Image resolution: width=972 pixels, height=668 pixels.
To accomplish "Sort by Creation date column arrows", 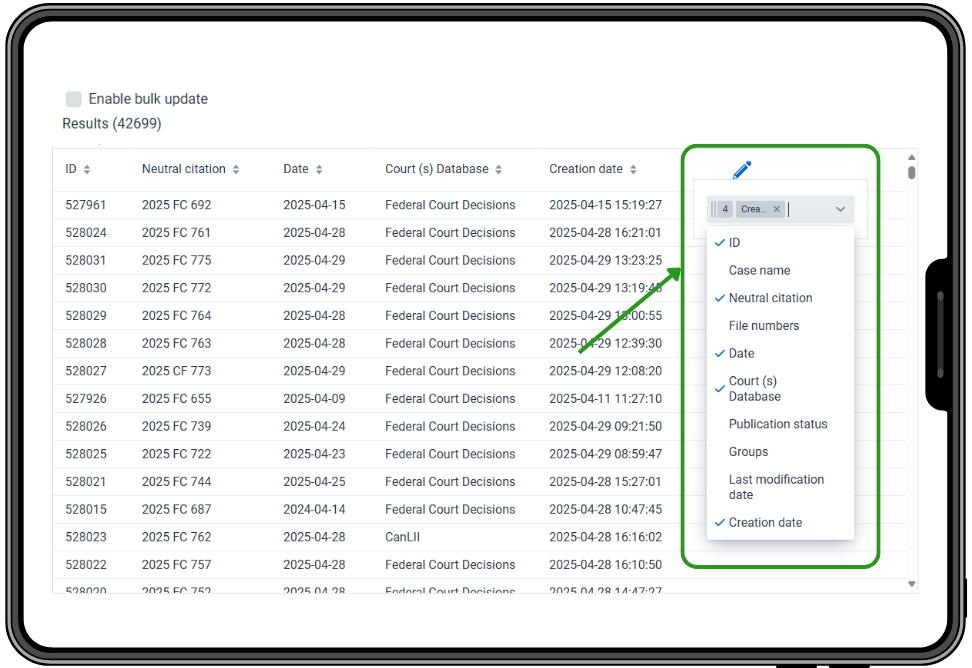I will [x=633, y=170].
